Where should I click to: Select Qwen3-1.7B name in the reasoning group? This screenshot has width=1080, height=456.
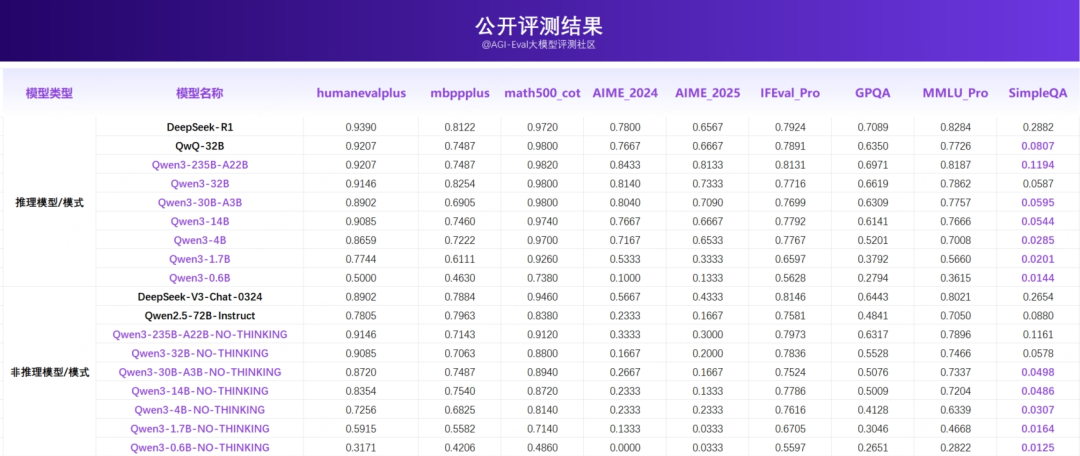(x=200, y=259)
